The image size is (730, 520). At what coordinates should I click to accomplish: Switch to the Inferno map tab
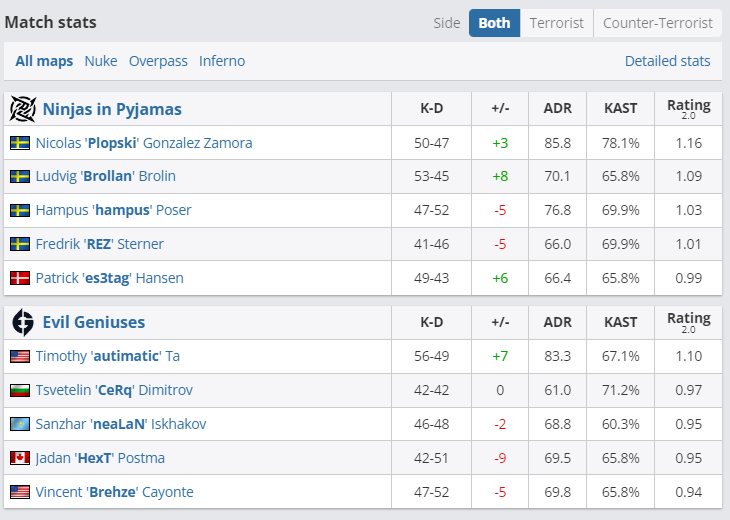[x=222, y=61]
